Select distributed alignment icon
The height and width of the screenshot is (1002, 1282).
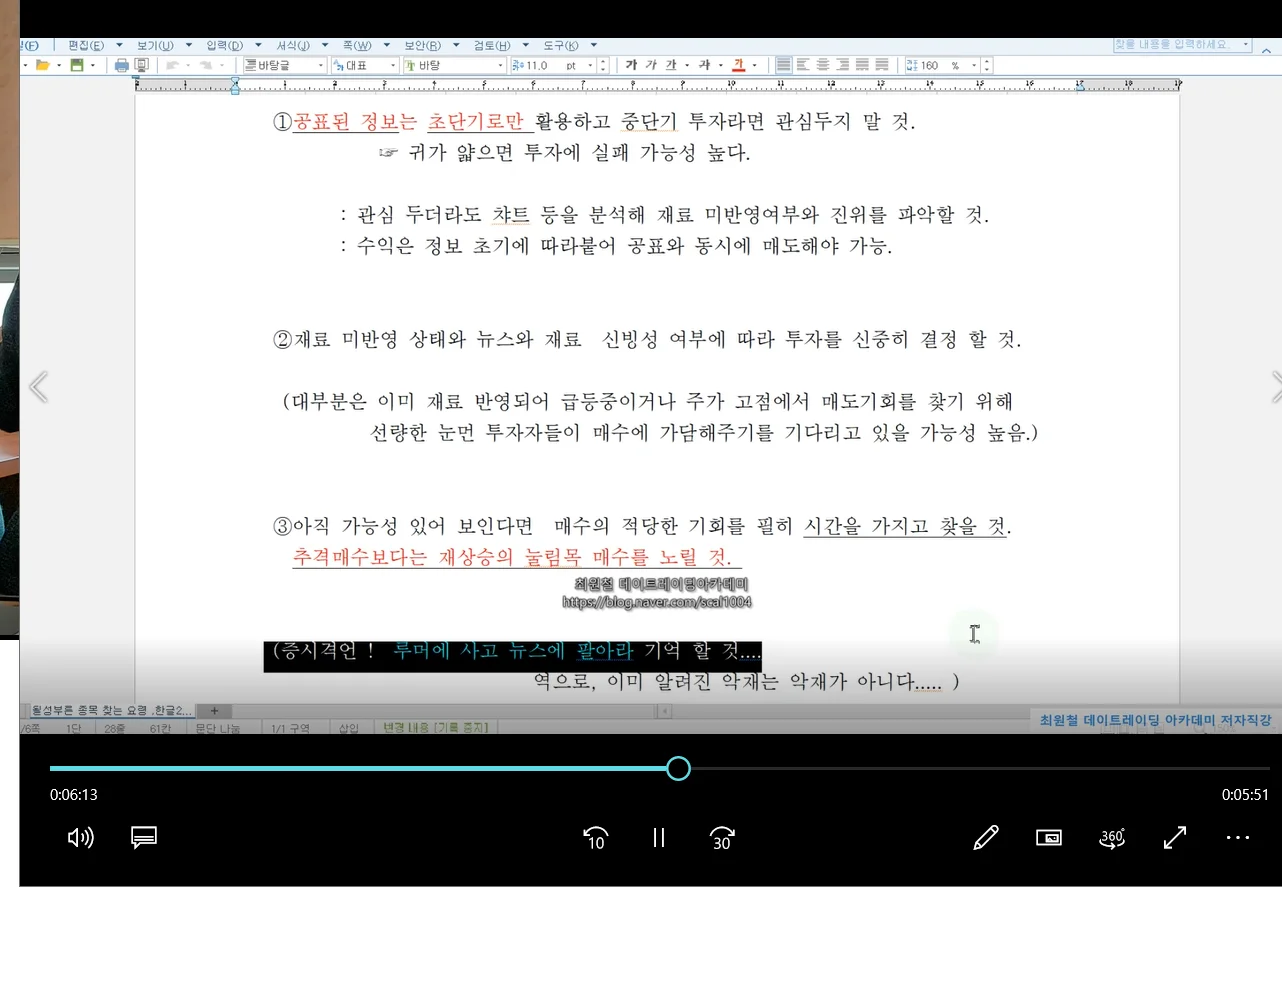click(862, 65)
